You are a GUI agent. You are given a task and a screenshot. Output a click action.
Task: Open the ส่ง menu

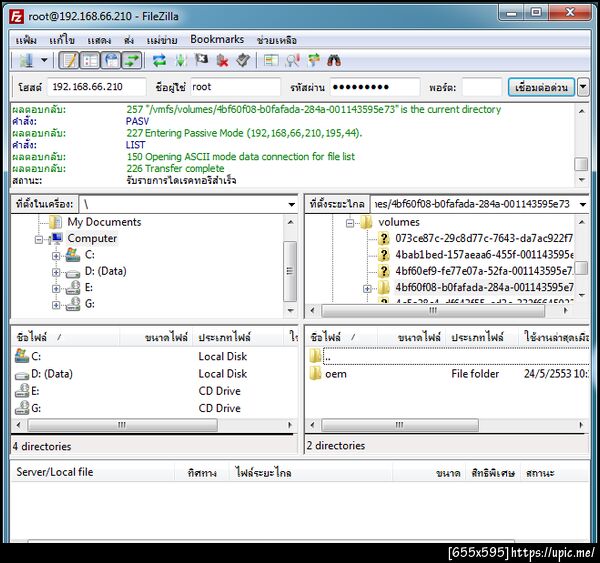(x=129, y=40)
